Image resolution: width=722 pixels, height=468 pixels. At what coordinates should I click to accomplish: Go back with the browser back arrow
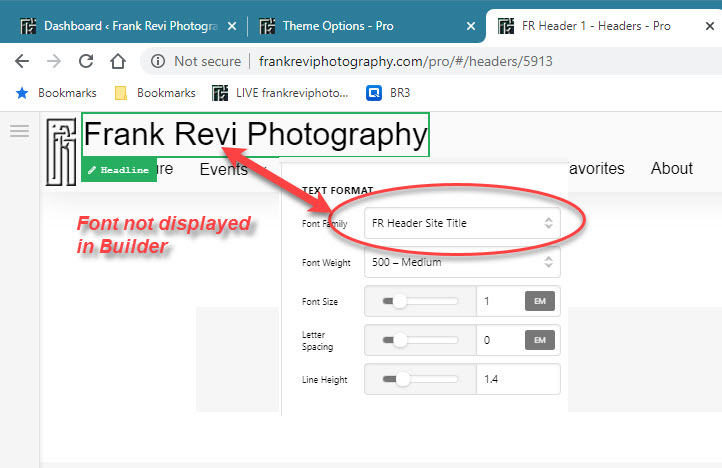(22, 61)
